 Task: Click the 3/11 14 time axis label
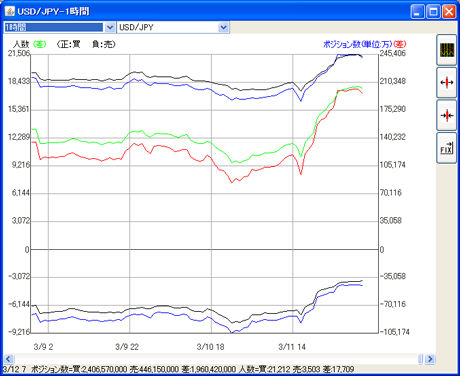pyautogui.click(x=292, y=347)
